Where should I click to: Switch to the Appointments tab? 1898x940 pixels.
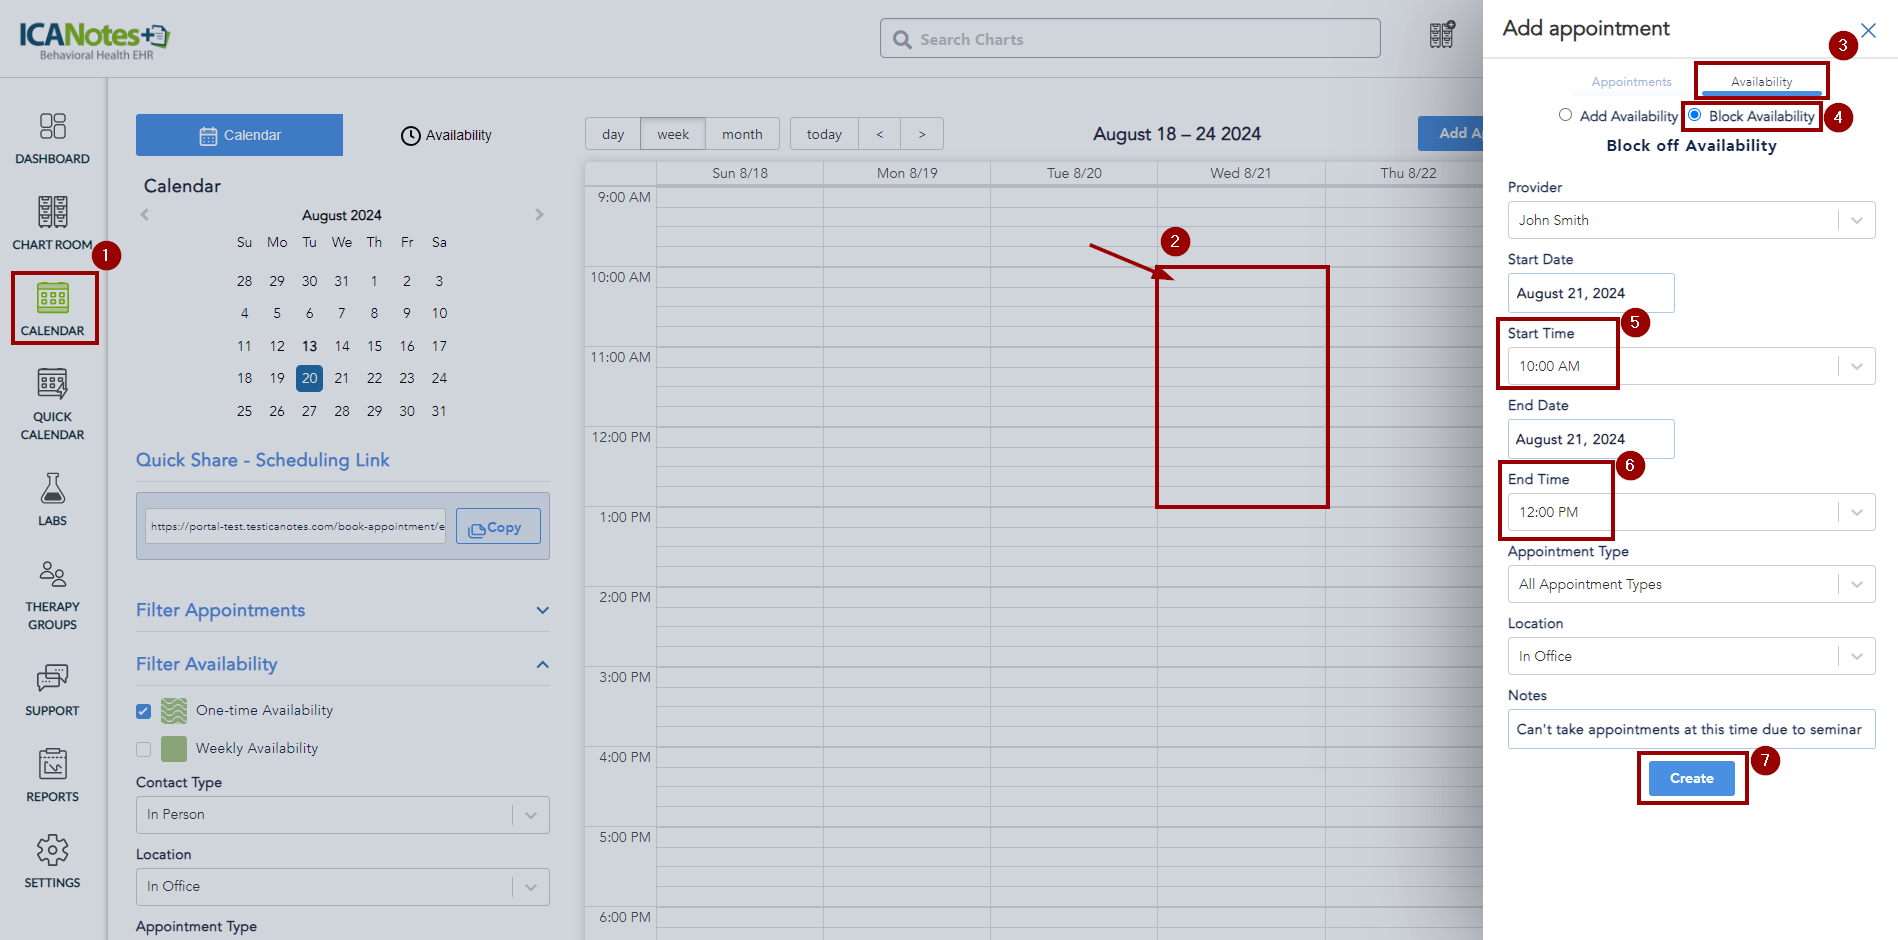pyautogui.click(x=1631, y=82)
